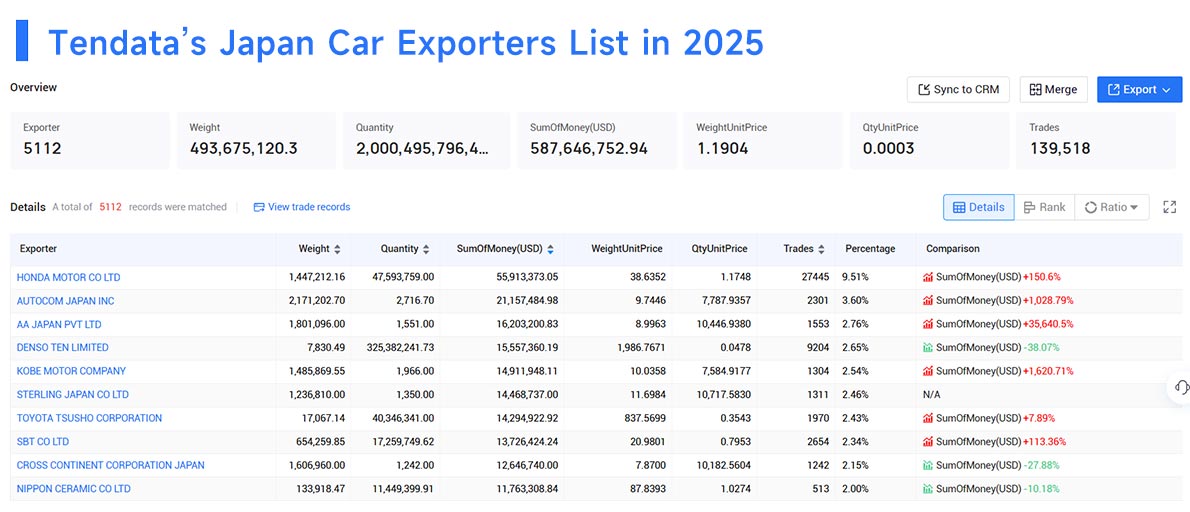The image size is (1190, 512).
Task: Open HONDA MOTOR CO LTD exporter
Action: pyautogui.click(x=68, y=277)
